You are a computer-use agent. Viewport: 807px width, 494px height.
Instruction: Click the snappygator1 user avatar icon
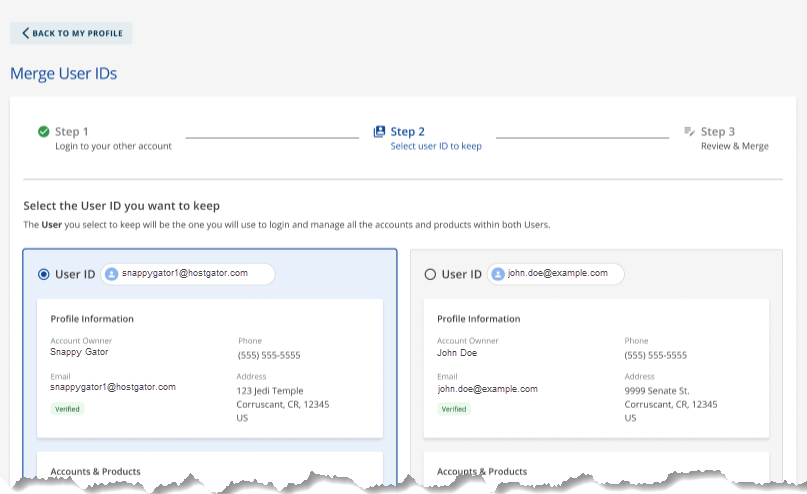tap(111, 274)
